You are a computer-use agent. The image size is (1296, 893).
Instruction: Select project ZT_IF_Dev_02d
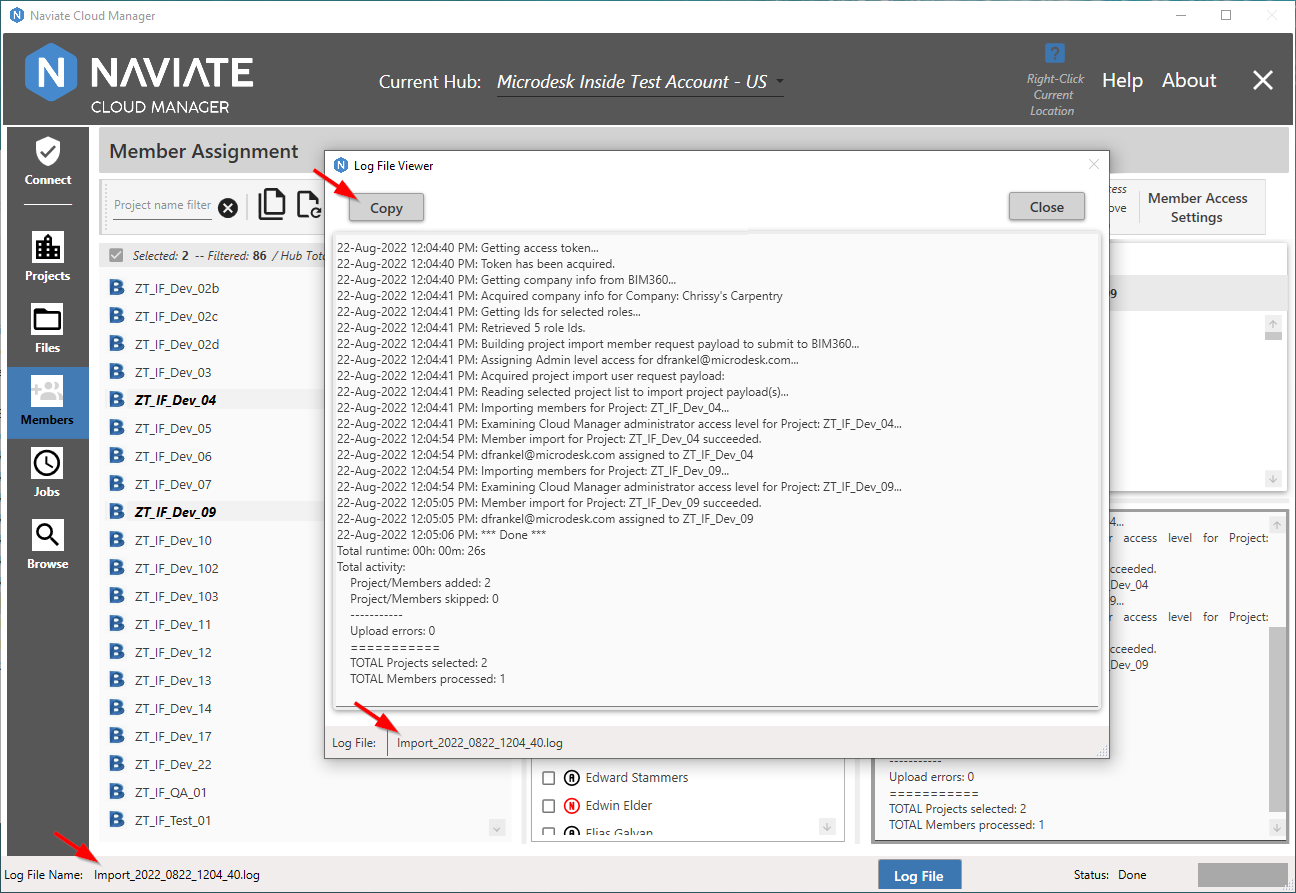tap(177, 344)
